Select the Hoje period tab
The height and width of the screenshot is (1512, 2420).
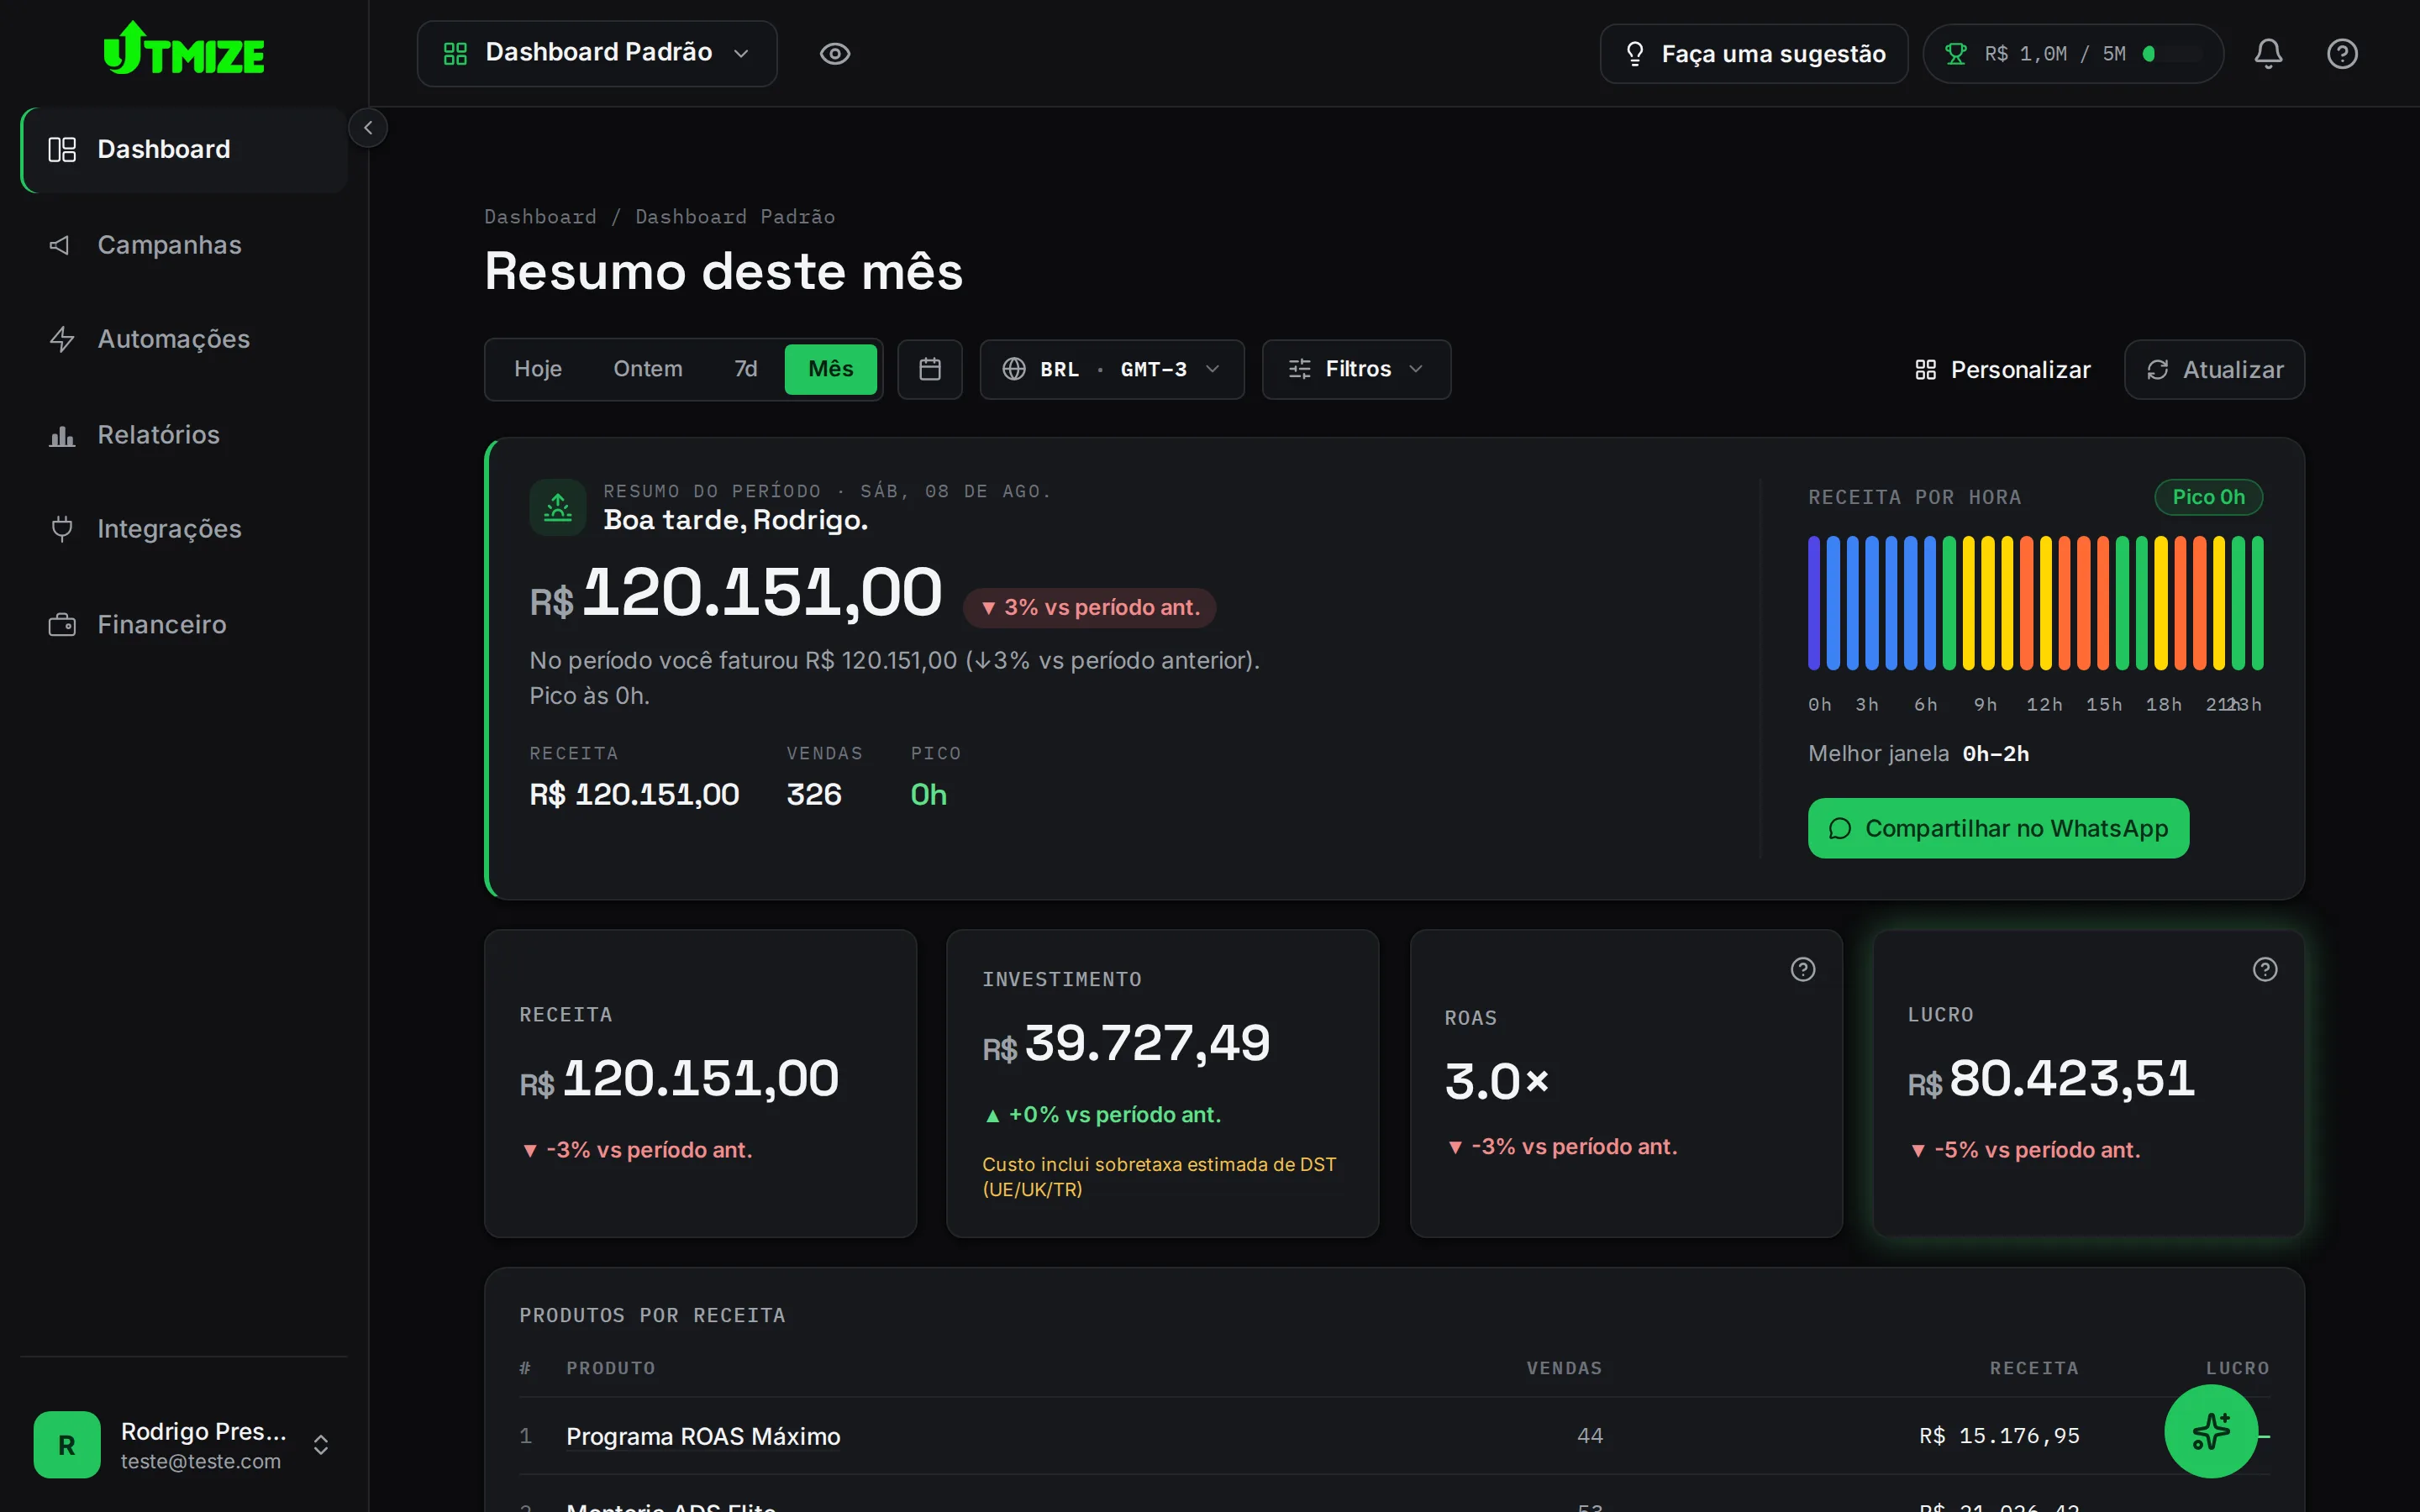[538, 369]
